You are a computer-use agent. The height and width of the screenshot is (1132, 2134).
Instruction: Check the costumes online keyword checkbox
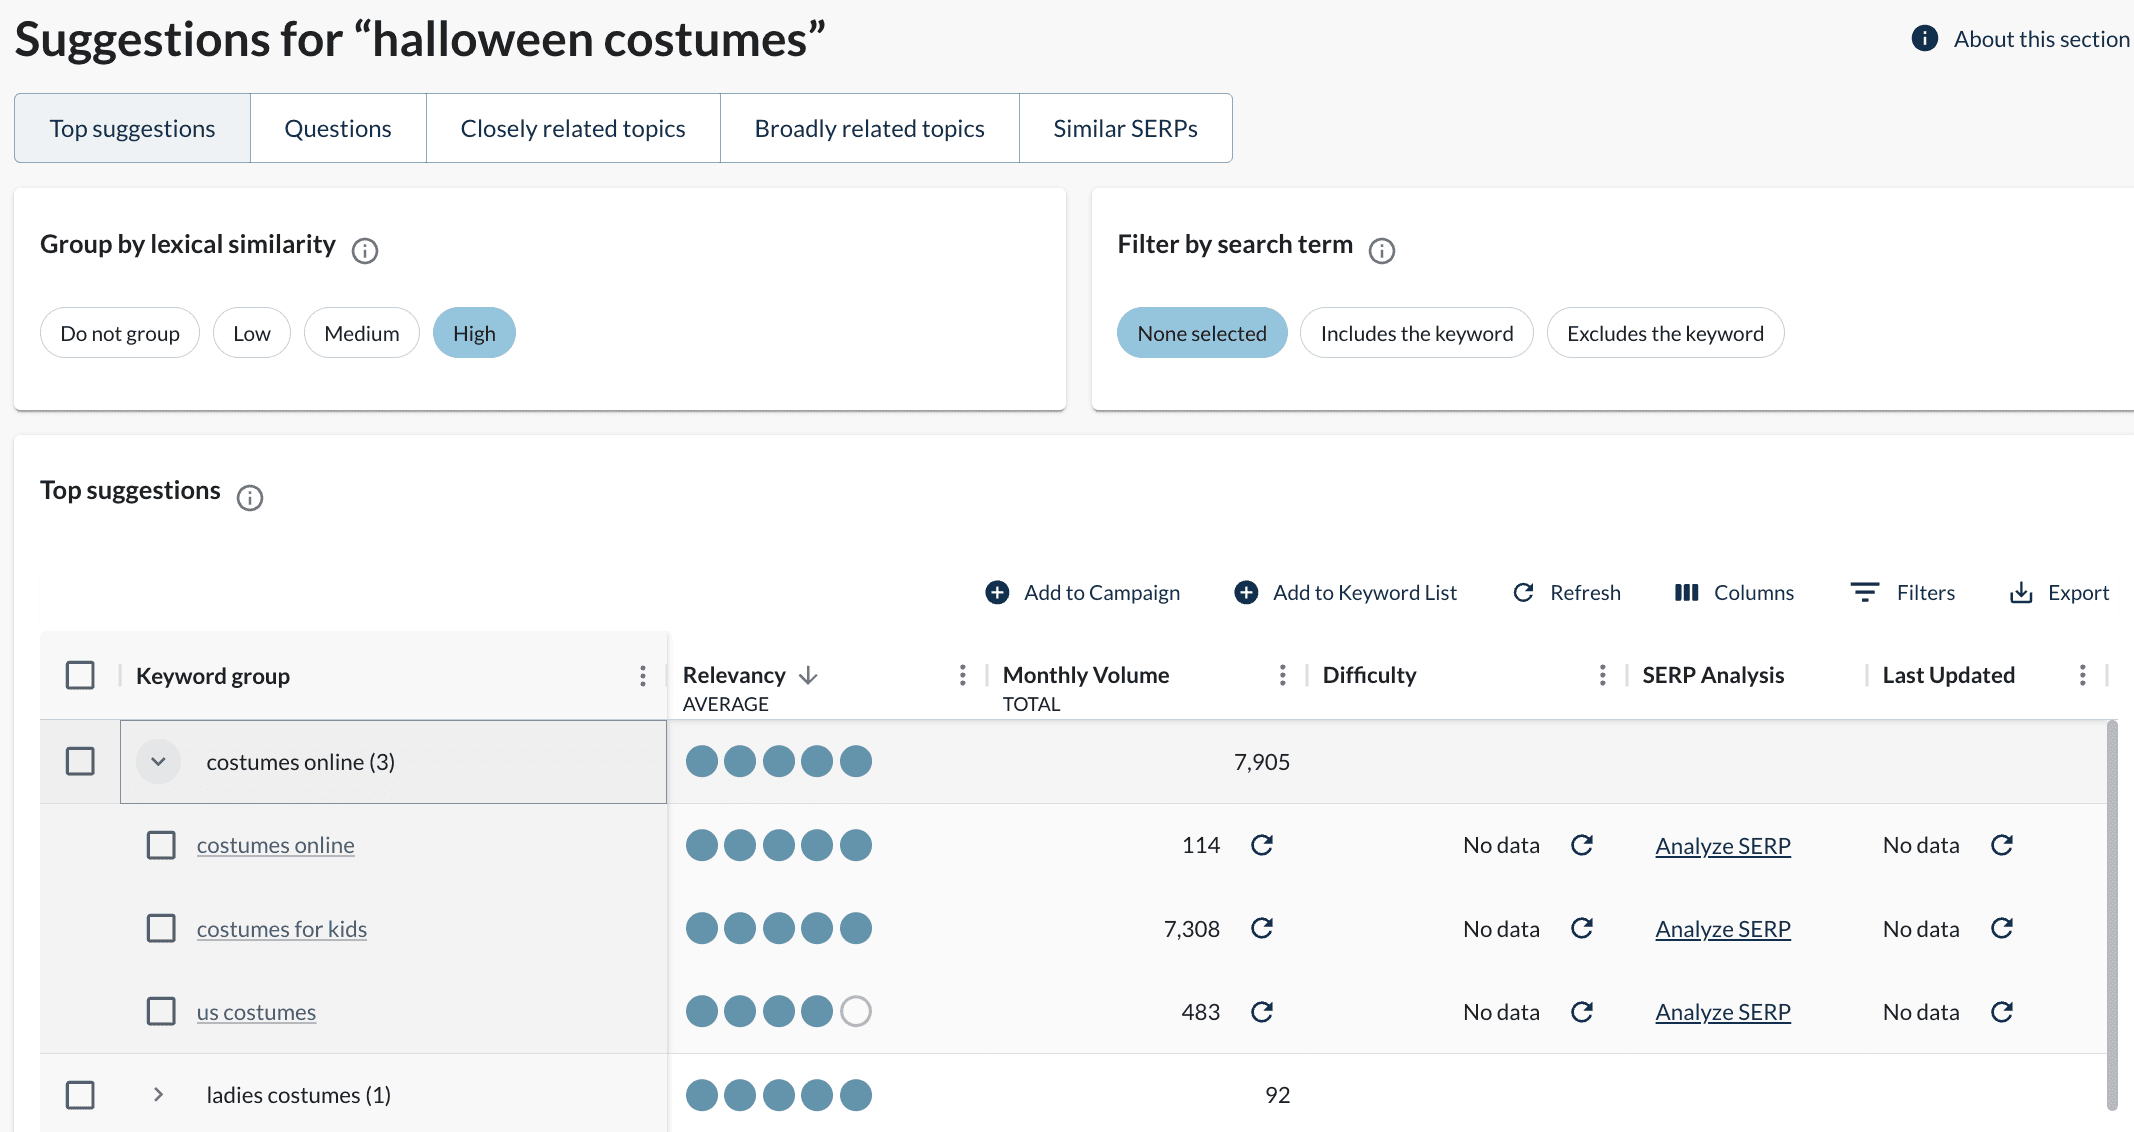tap(161, 846)
